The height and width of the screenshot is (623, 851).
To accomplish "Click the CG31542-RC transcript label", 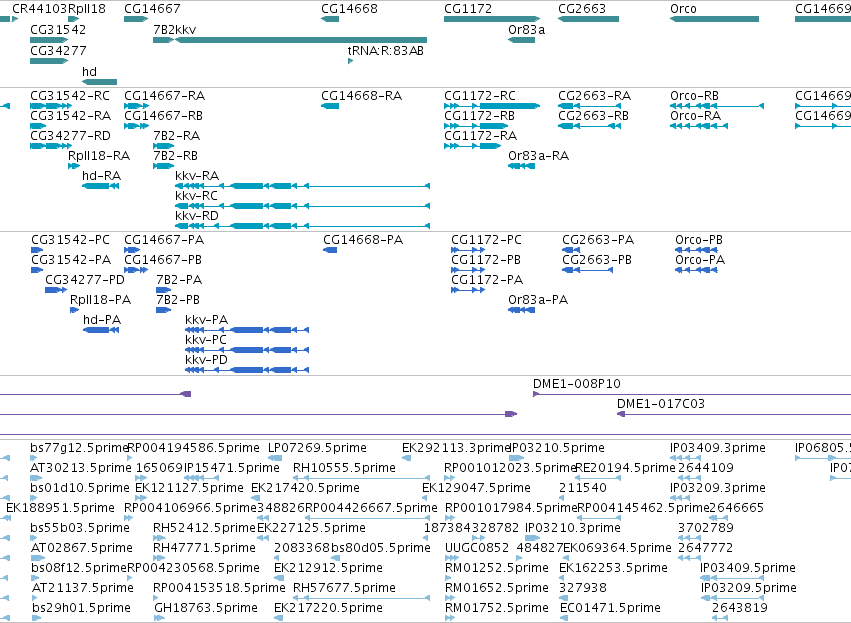I will [x=69, y=96].
